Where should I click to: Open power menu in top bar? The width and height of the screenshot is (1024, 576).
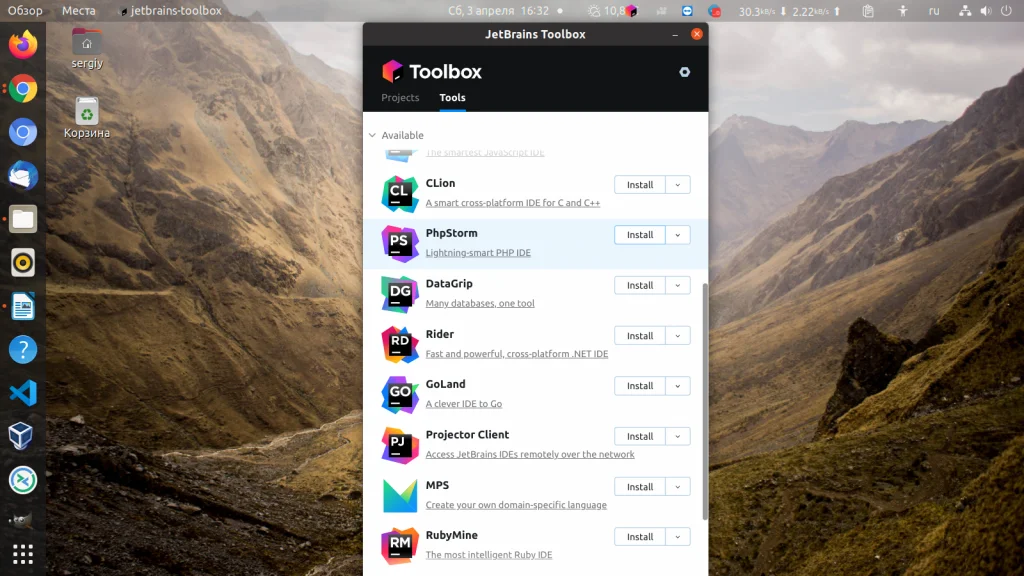click(x=1006, y=10)
